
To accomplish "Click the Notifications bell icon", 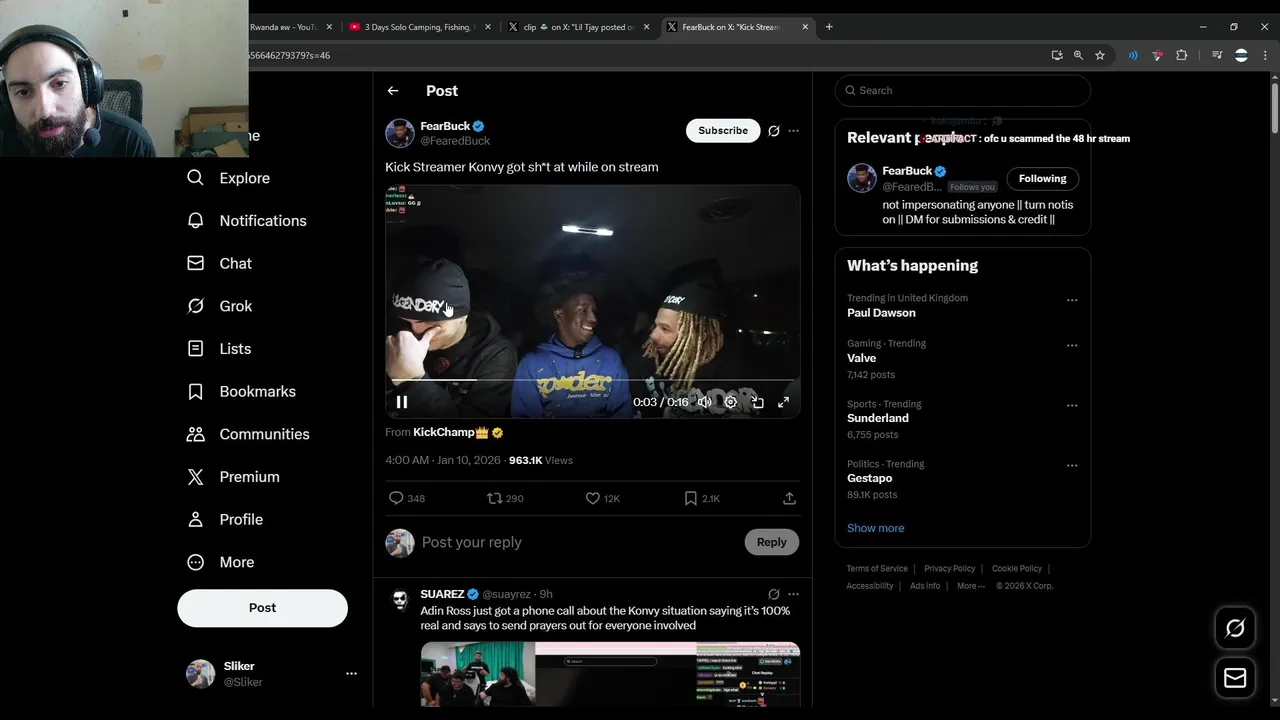I will [196, 221].
